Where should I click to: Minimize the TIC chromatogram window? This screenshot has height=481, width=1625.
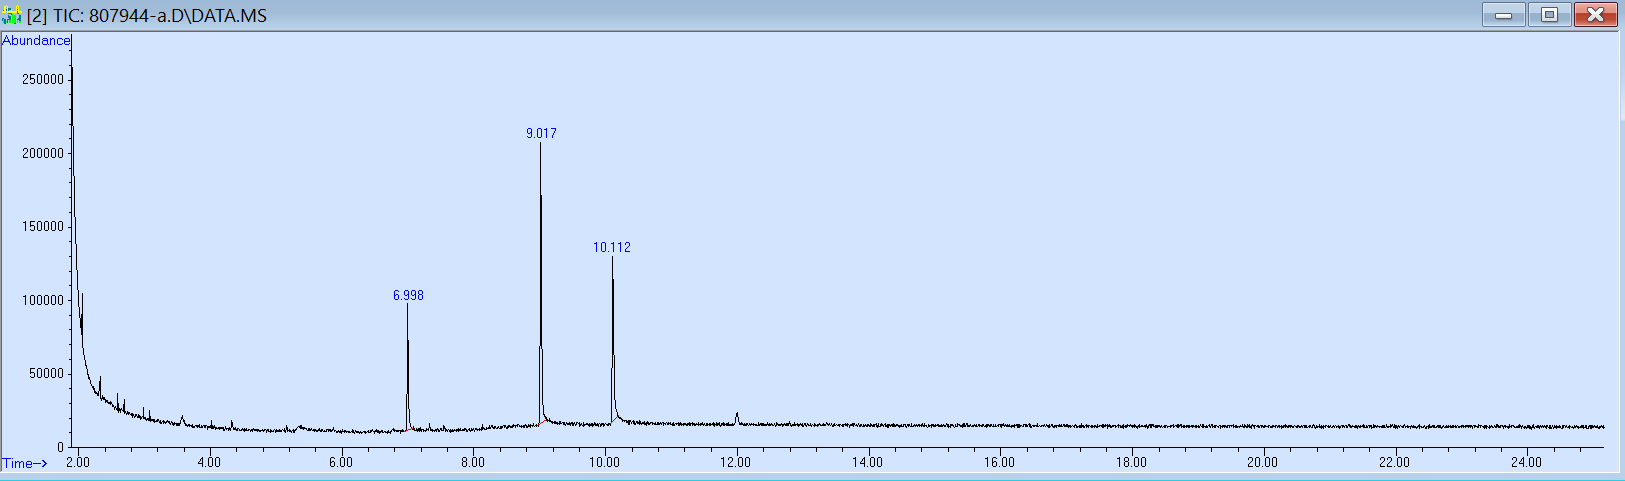point(1503,15)
